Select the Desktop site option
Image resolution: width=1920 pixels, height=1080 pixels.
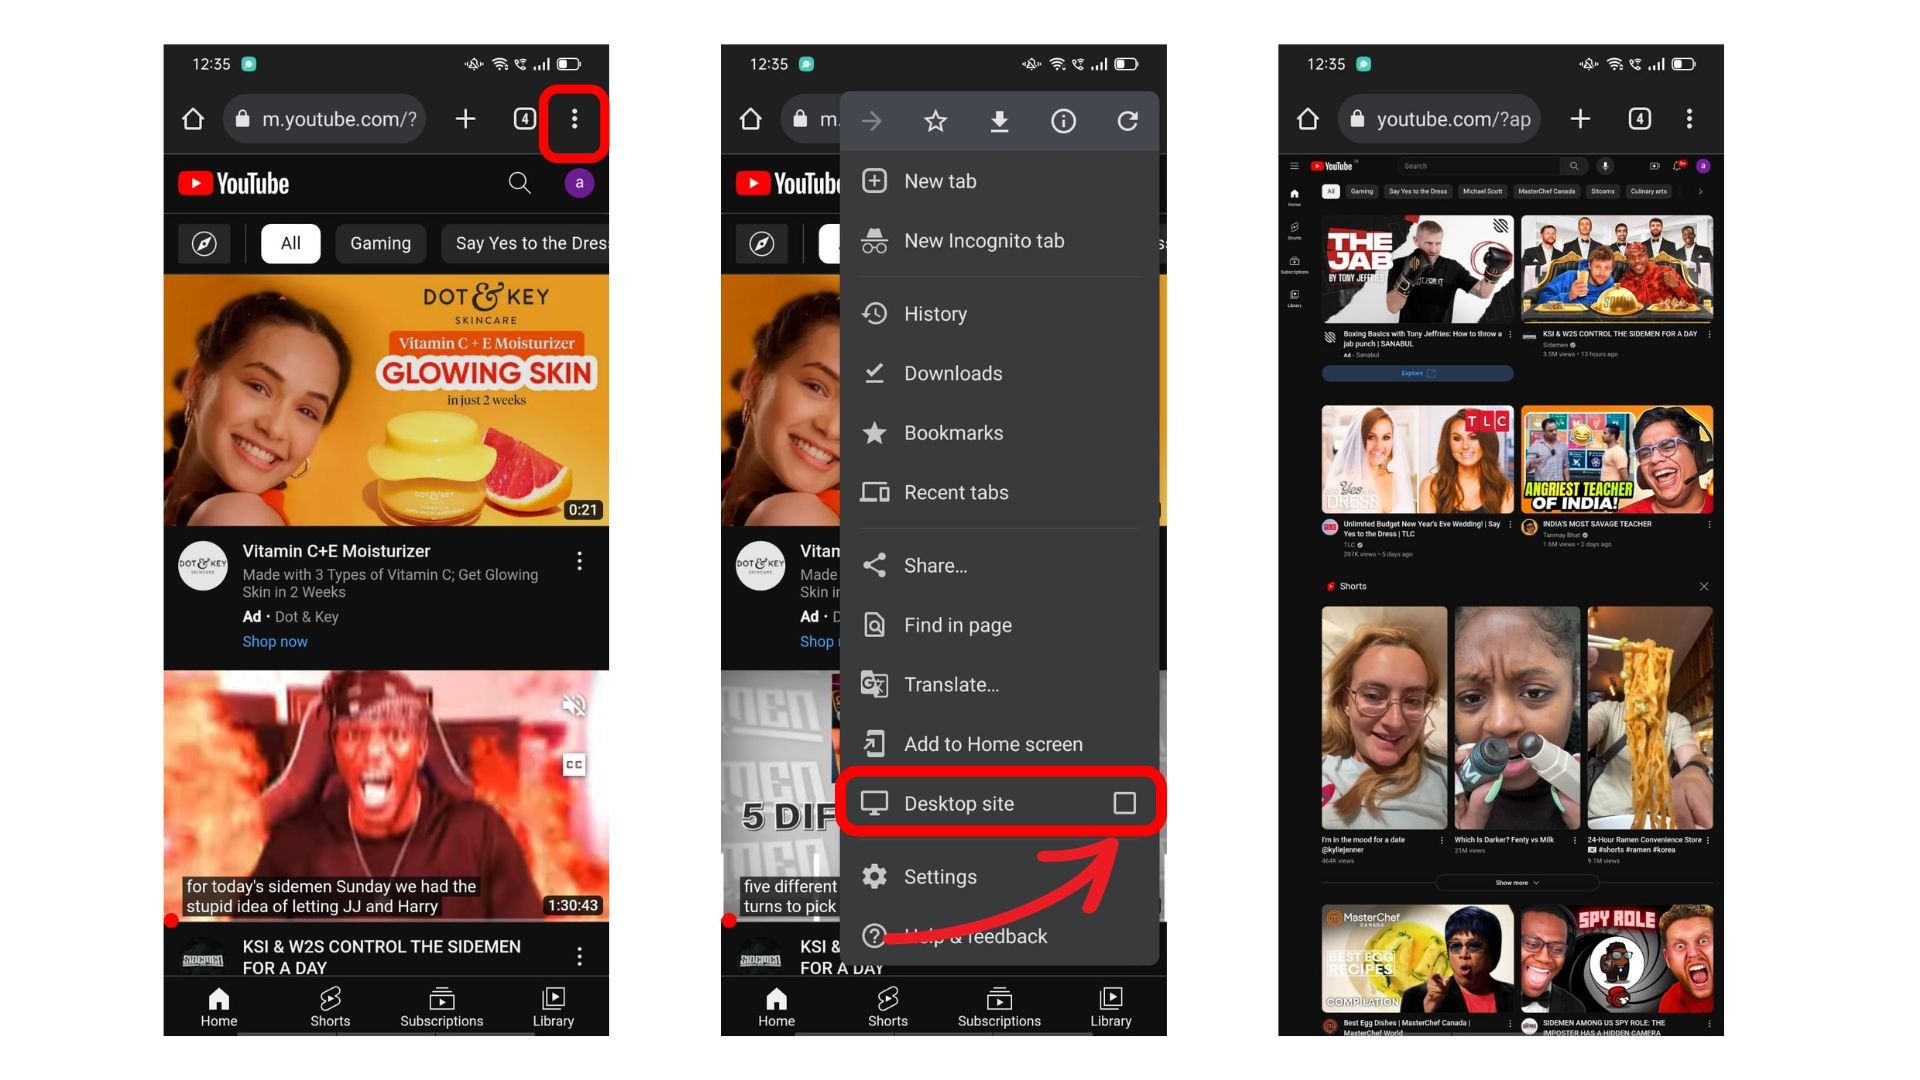(997, 803)
